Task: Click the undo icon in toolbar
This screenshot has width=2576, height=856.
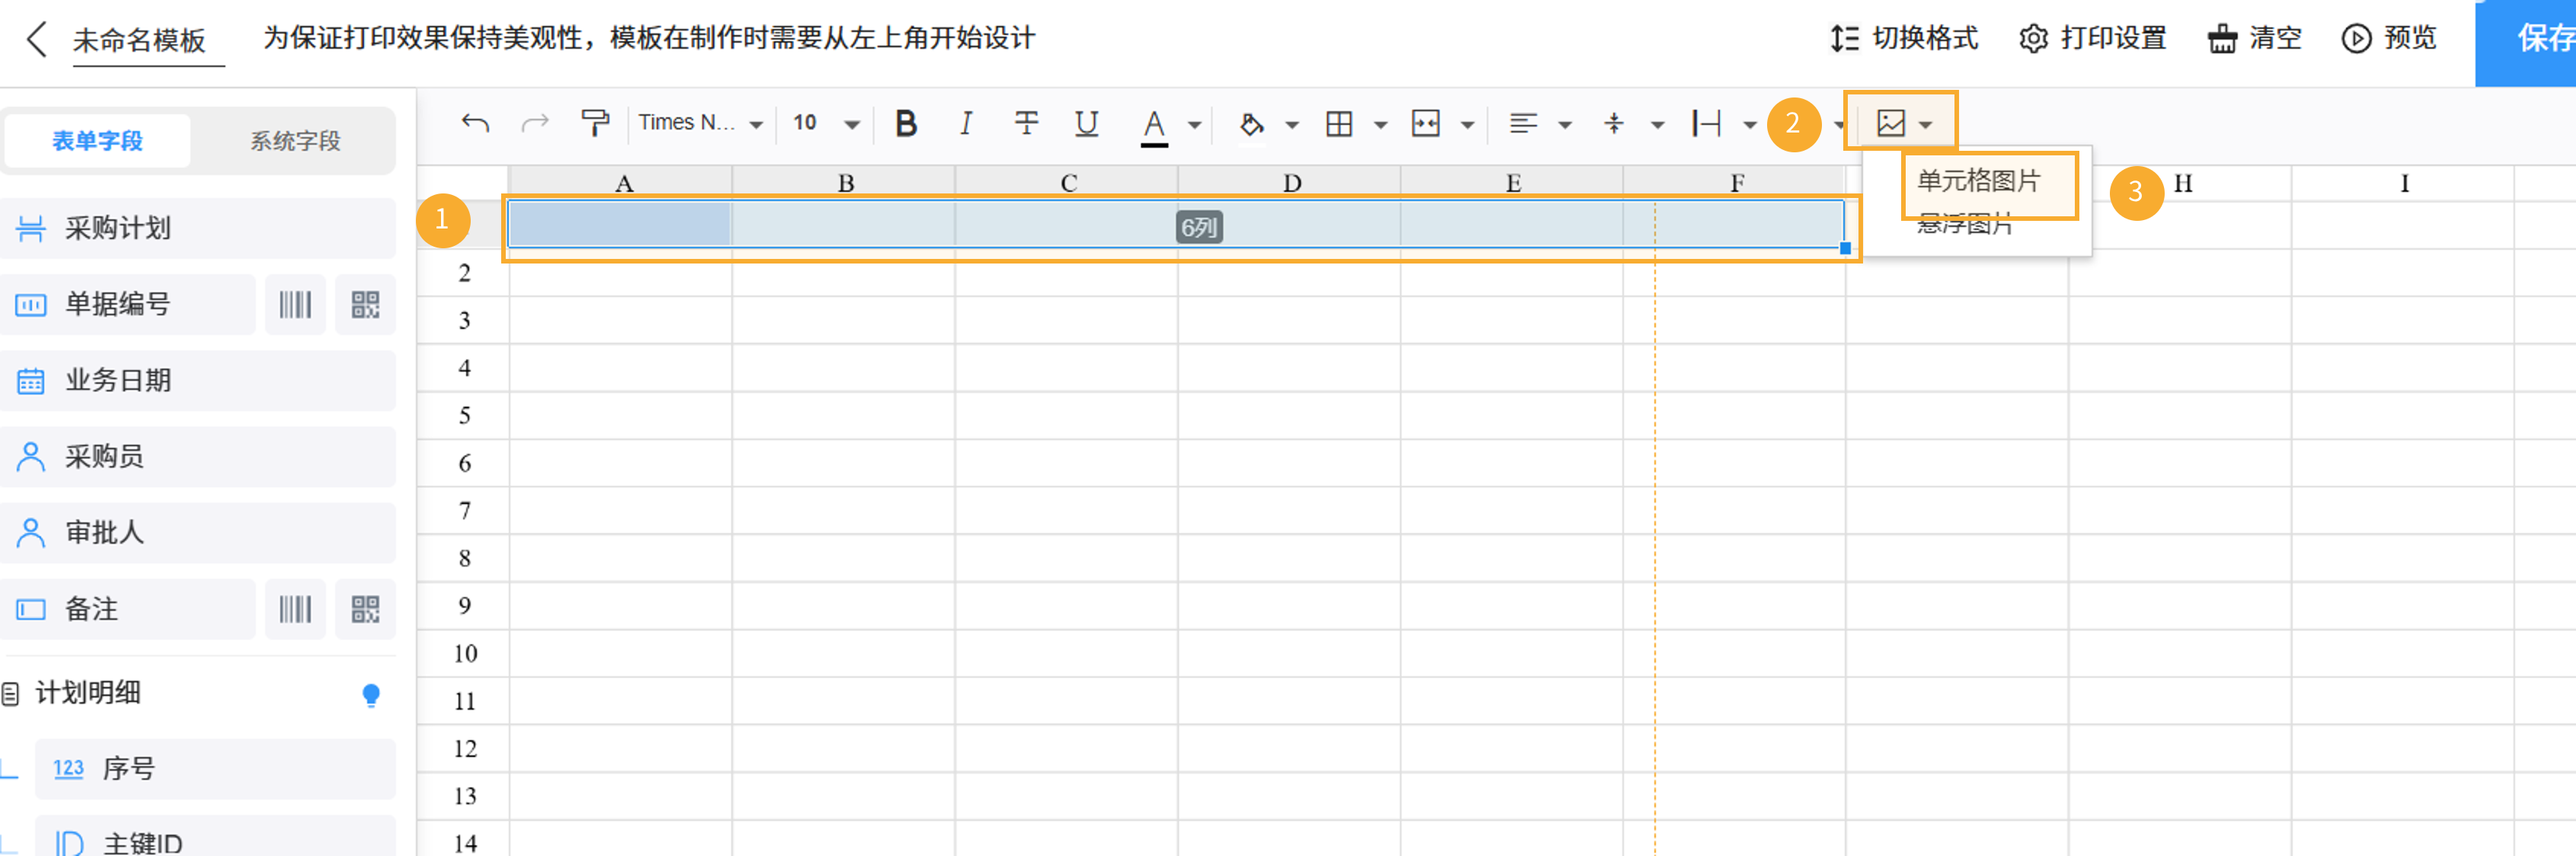Action: coord(476,123)
